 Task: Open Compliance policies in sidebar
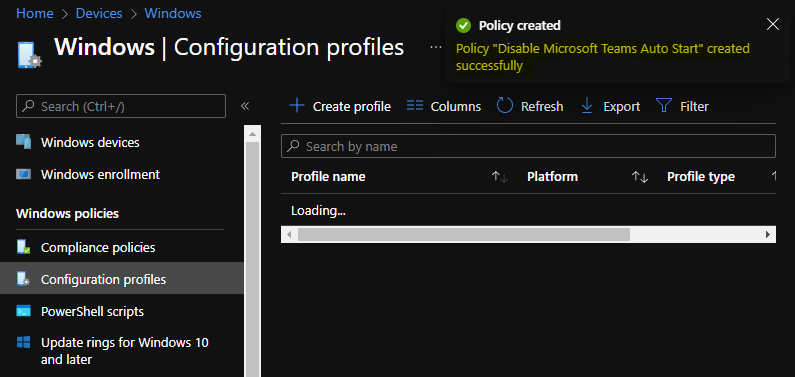tap(98, 248)
